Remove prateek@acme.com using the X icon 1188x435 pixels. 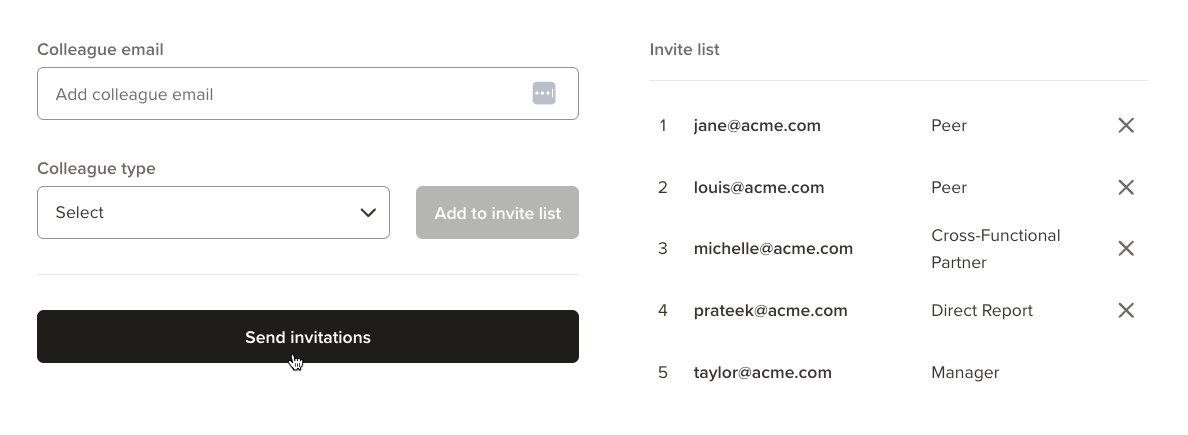click(x=1126, y=311)
